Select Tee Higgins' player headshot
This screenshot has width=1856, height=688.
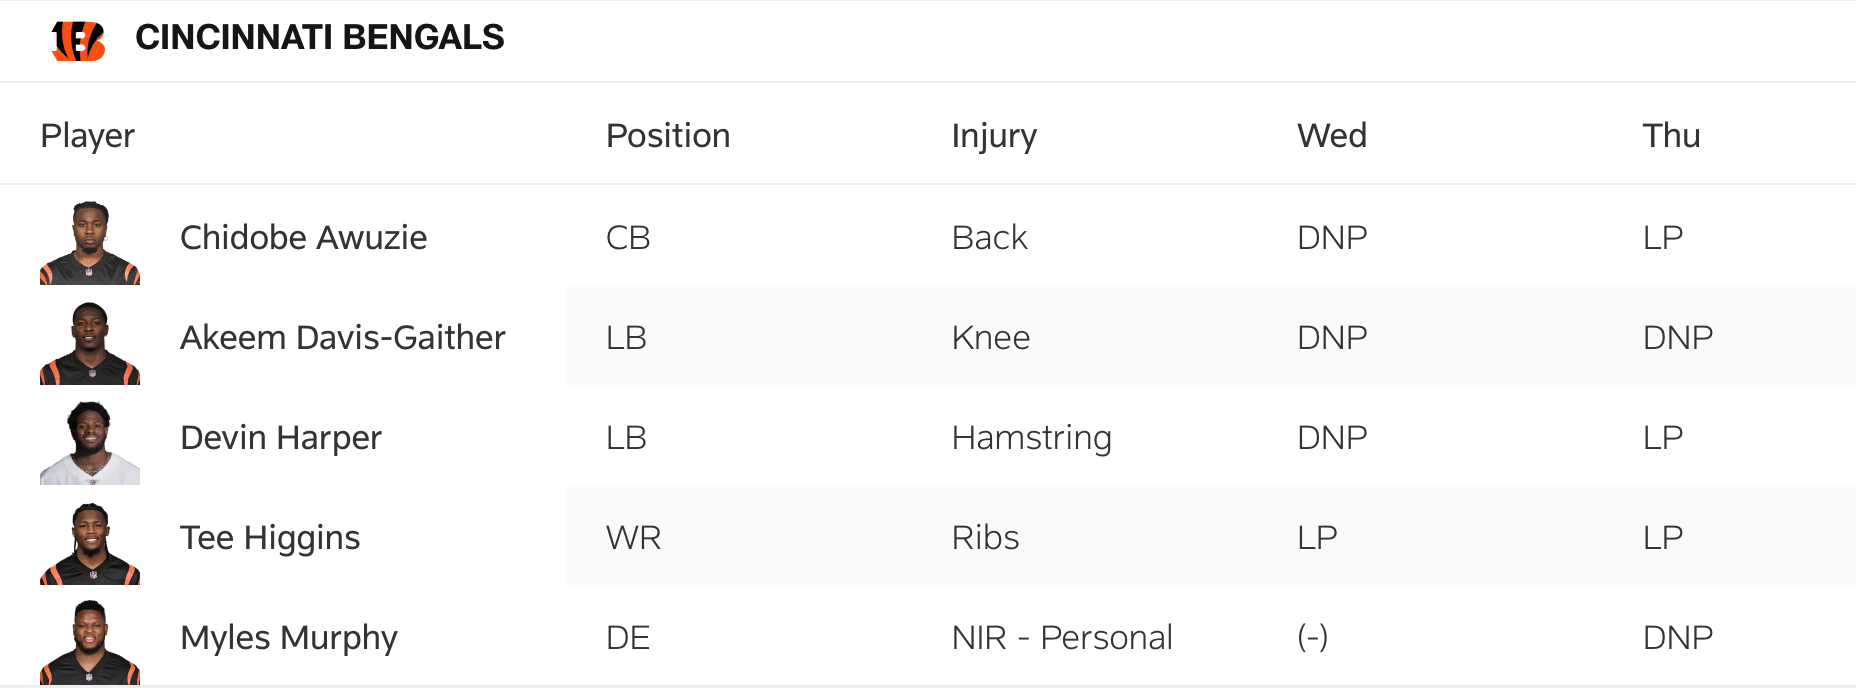90,543
